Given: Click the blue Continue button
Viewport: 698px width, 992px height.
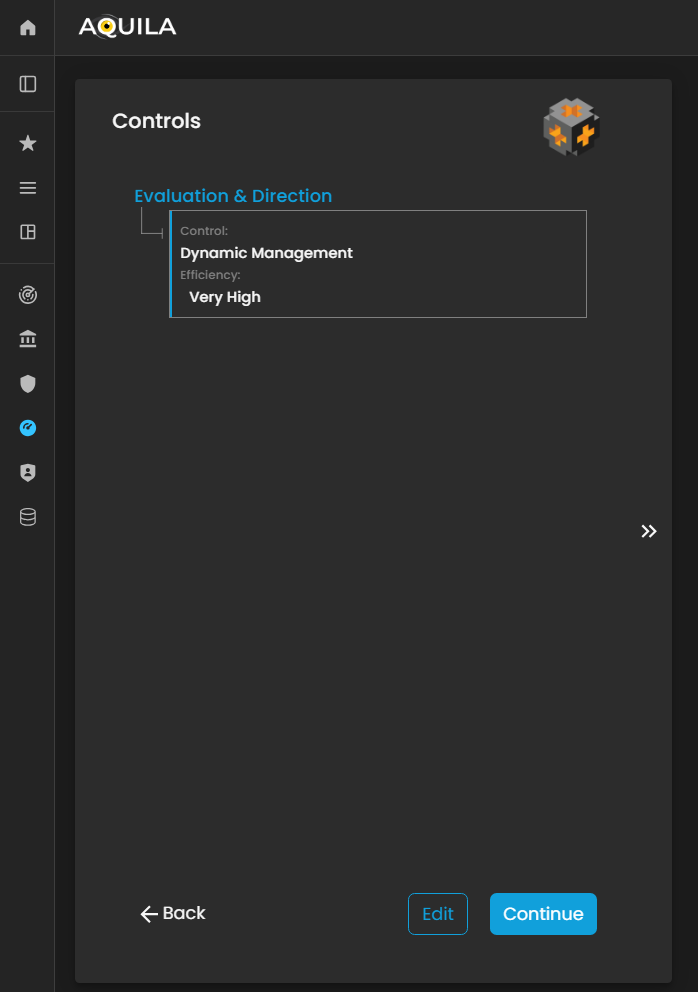Looking at the screenshot, I should tap(543, 914).
